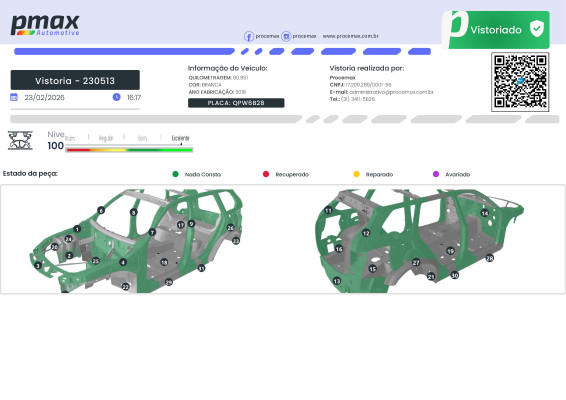This screenshot has width=566, height=400.
Task: Select part marker 12 on right chassis
Action: (x=366, y=233)
